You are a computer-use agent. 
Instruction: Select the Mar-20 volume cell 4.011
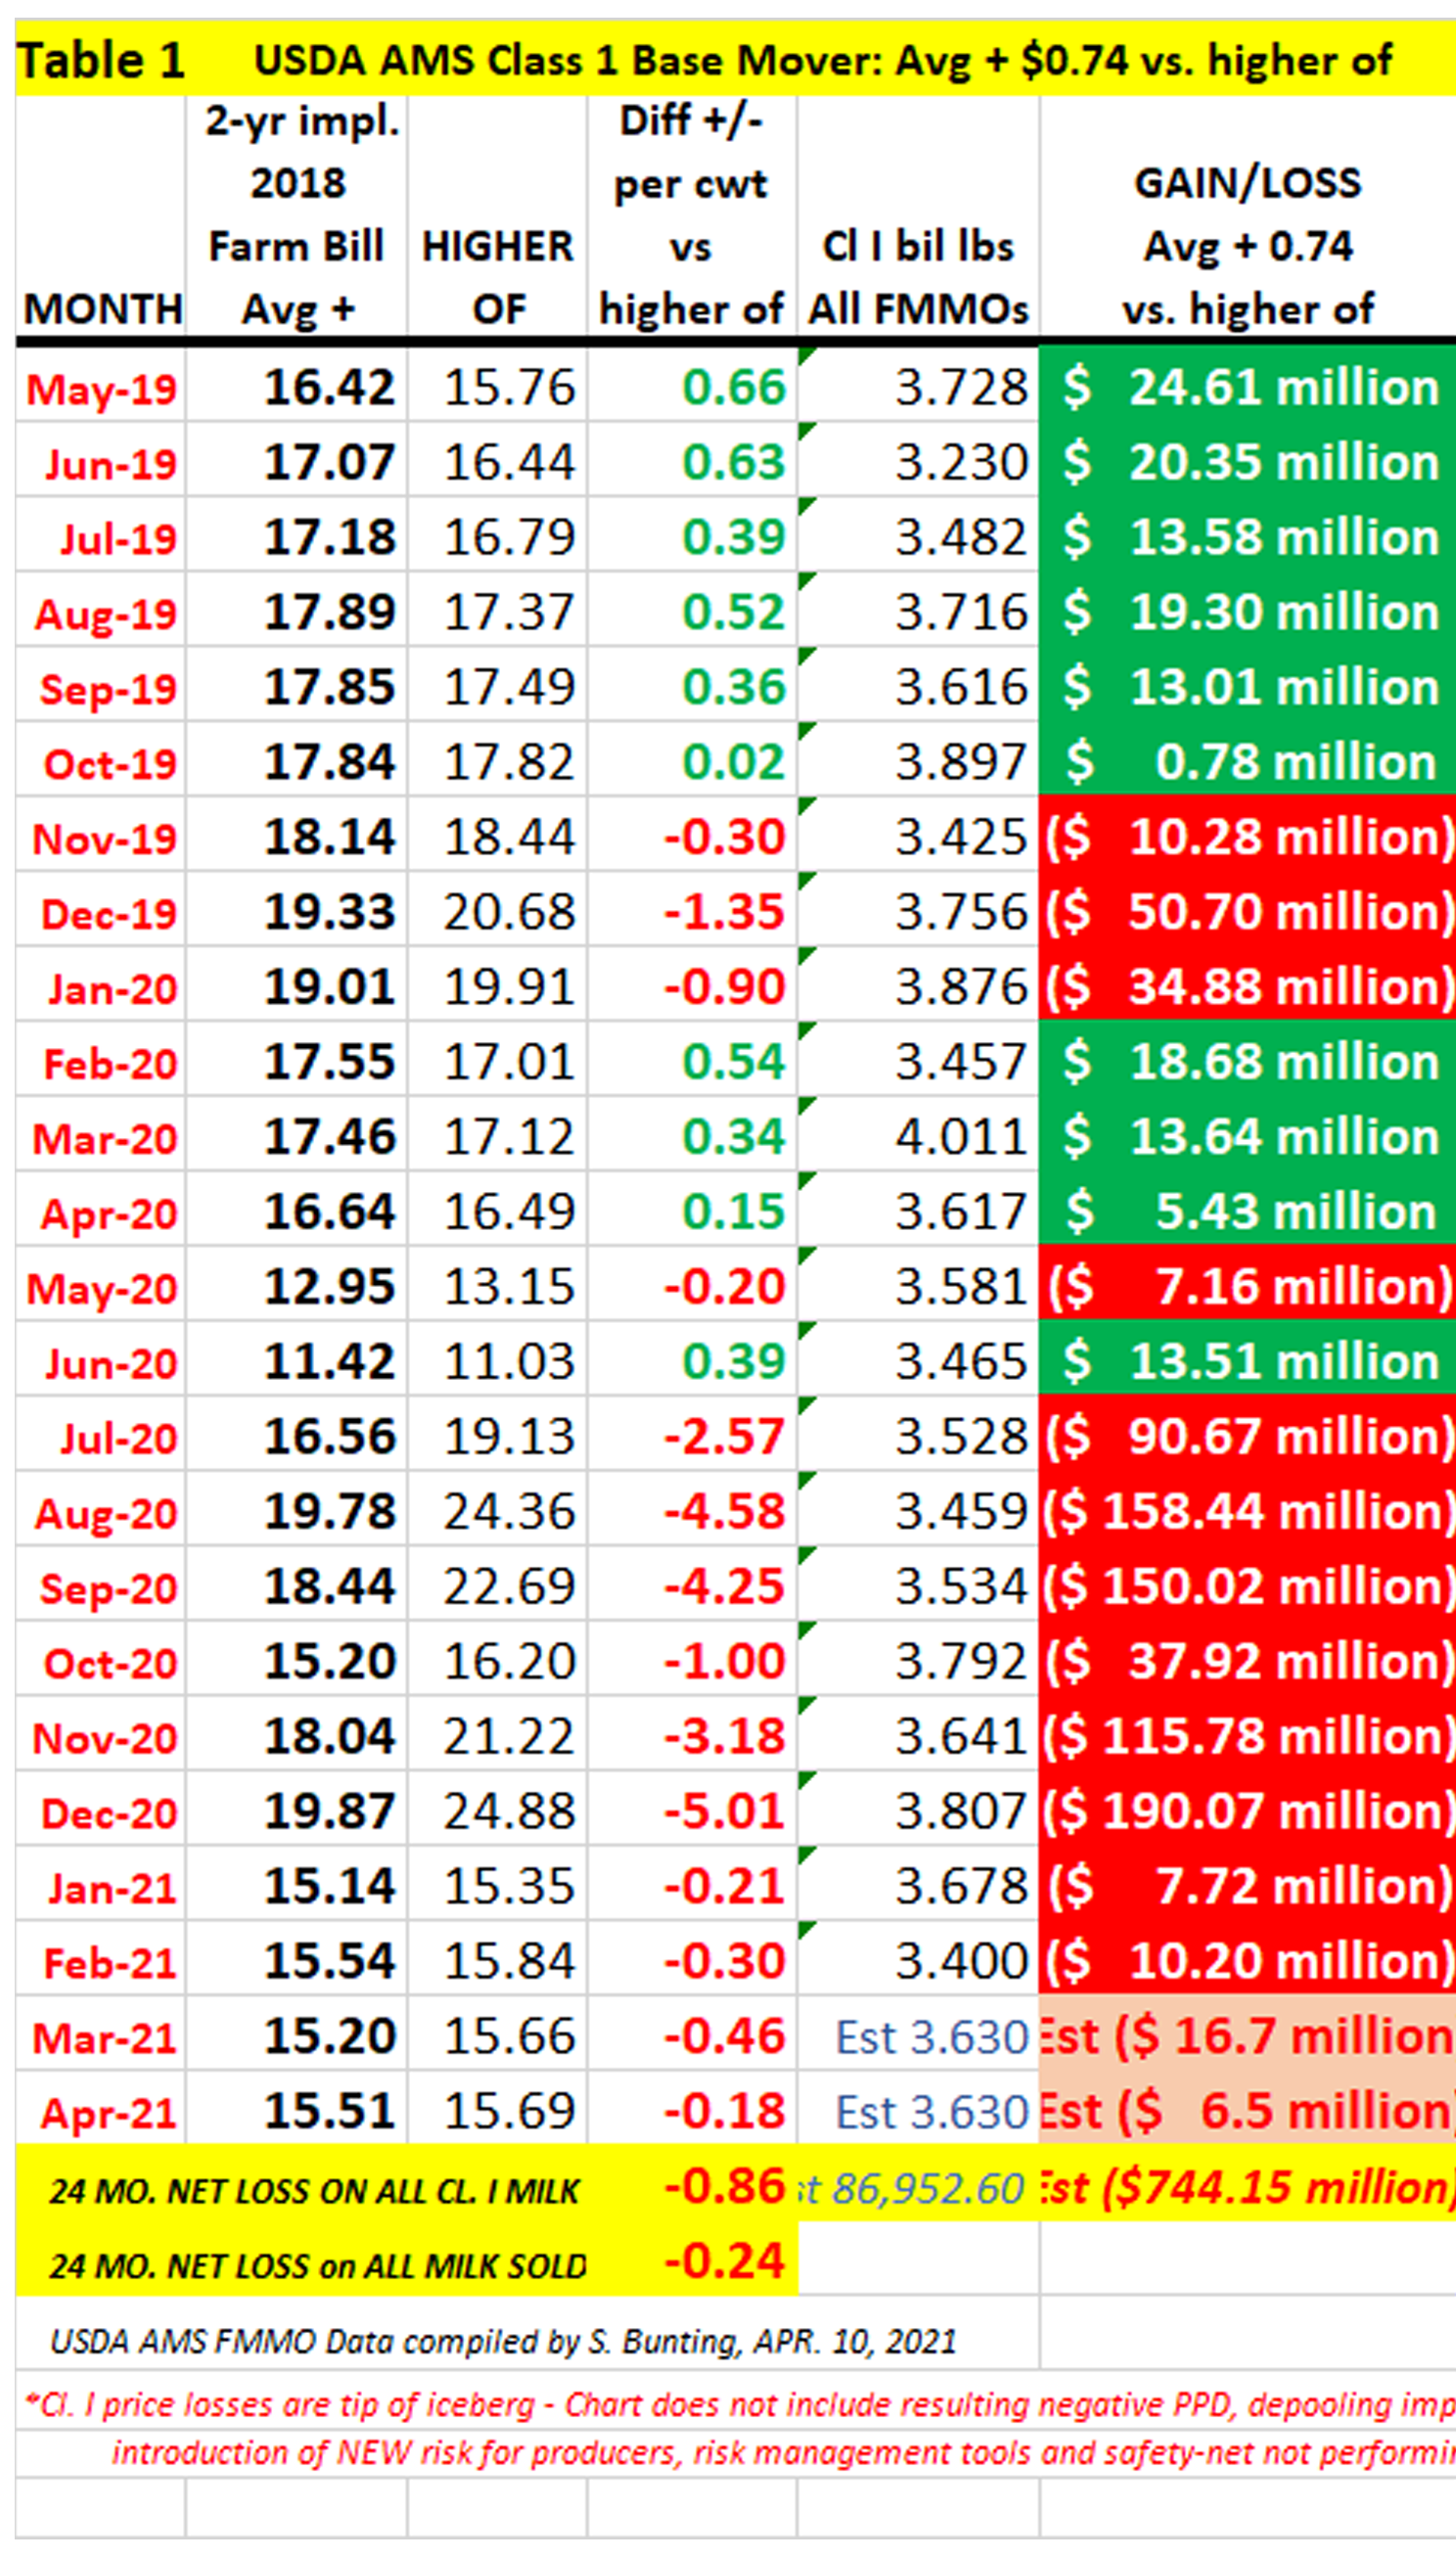pyautogui.click(x=960, y=1137)
